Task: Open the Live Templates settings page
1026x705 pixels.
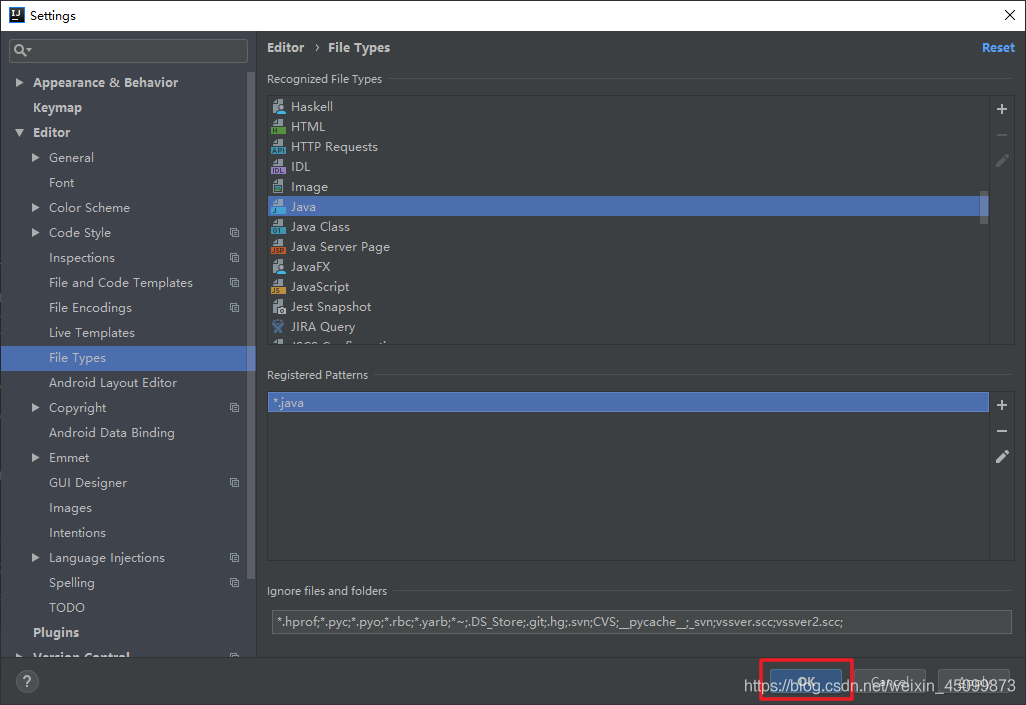Action: pos(91,333)
